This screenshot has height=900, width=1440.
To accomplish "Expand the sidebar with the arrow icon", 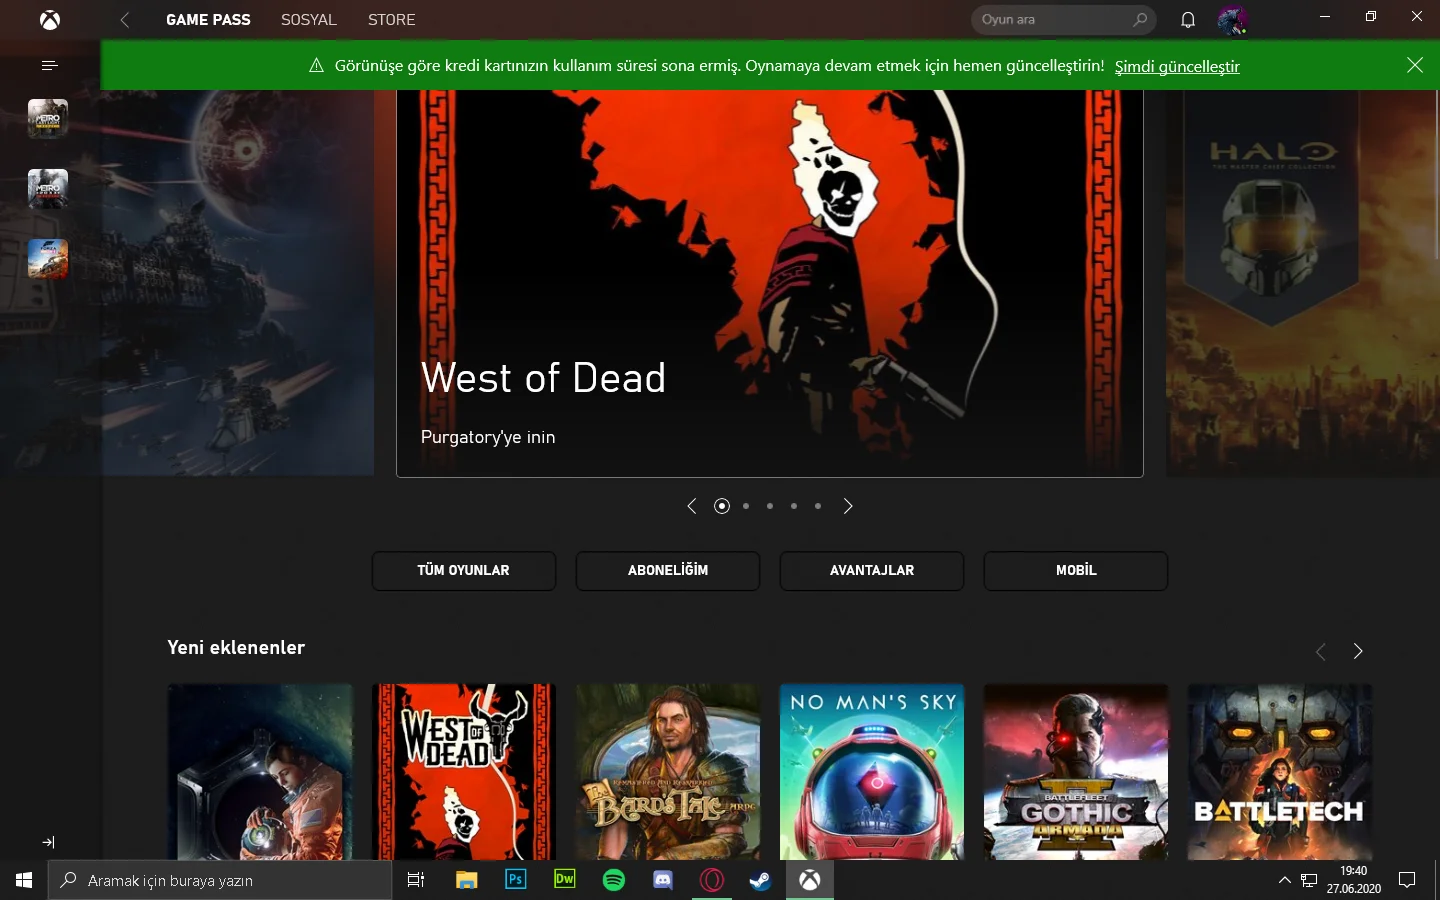I will 49,842.
